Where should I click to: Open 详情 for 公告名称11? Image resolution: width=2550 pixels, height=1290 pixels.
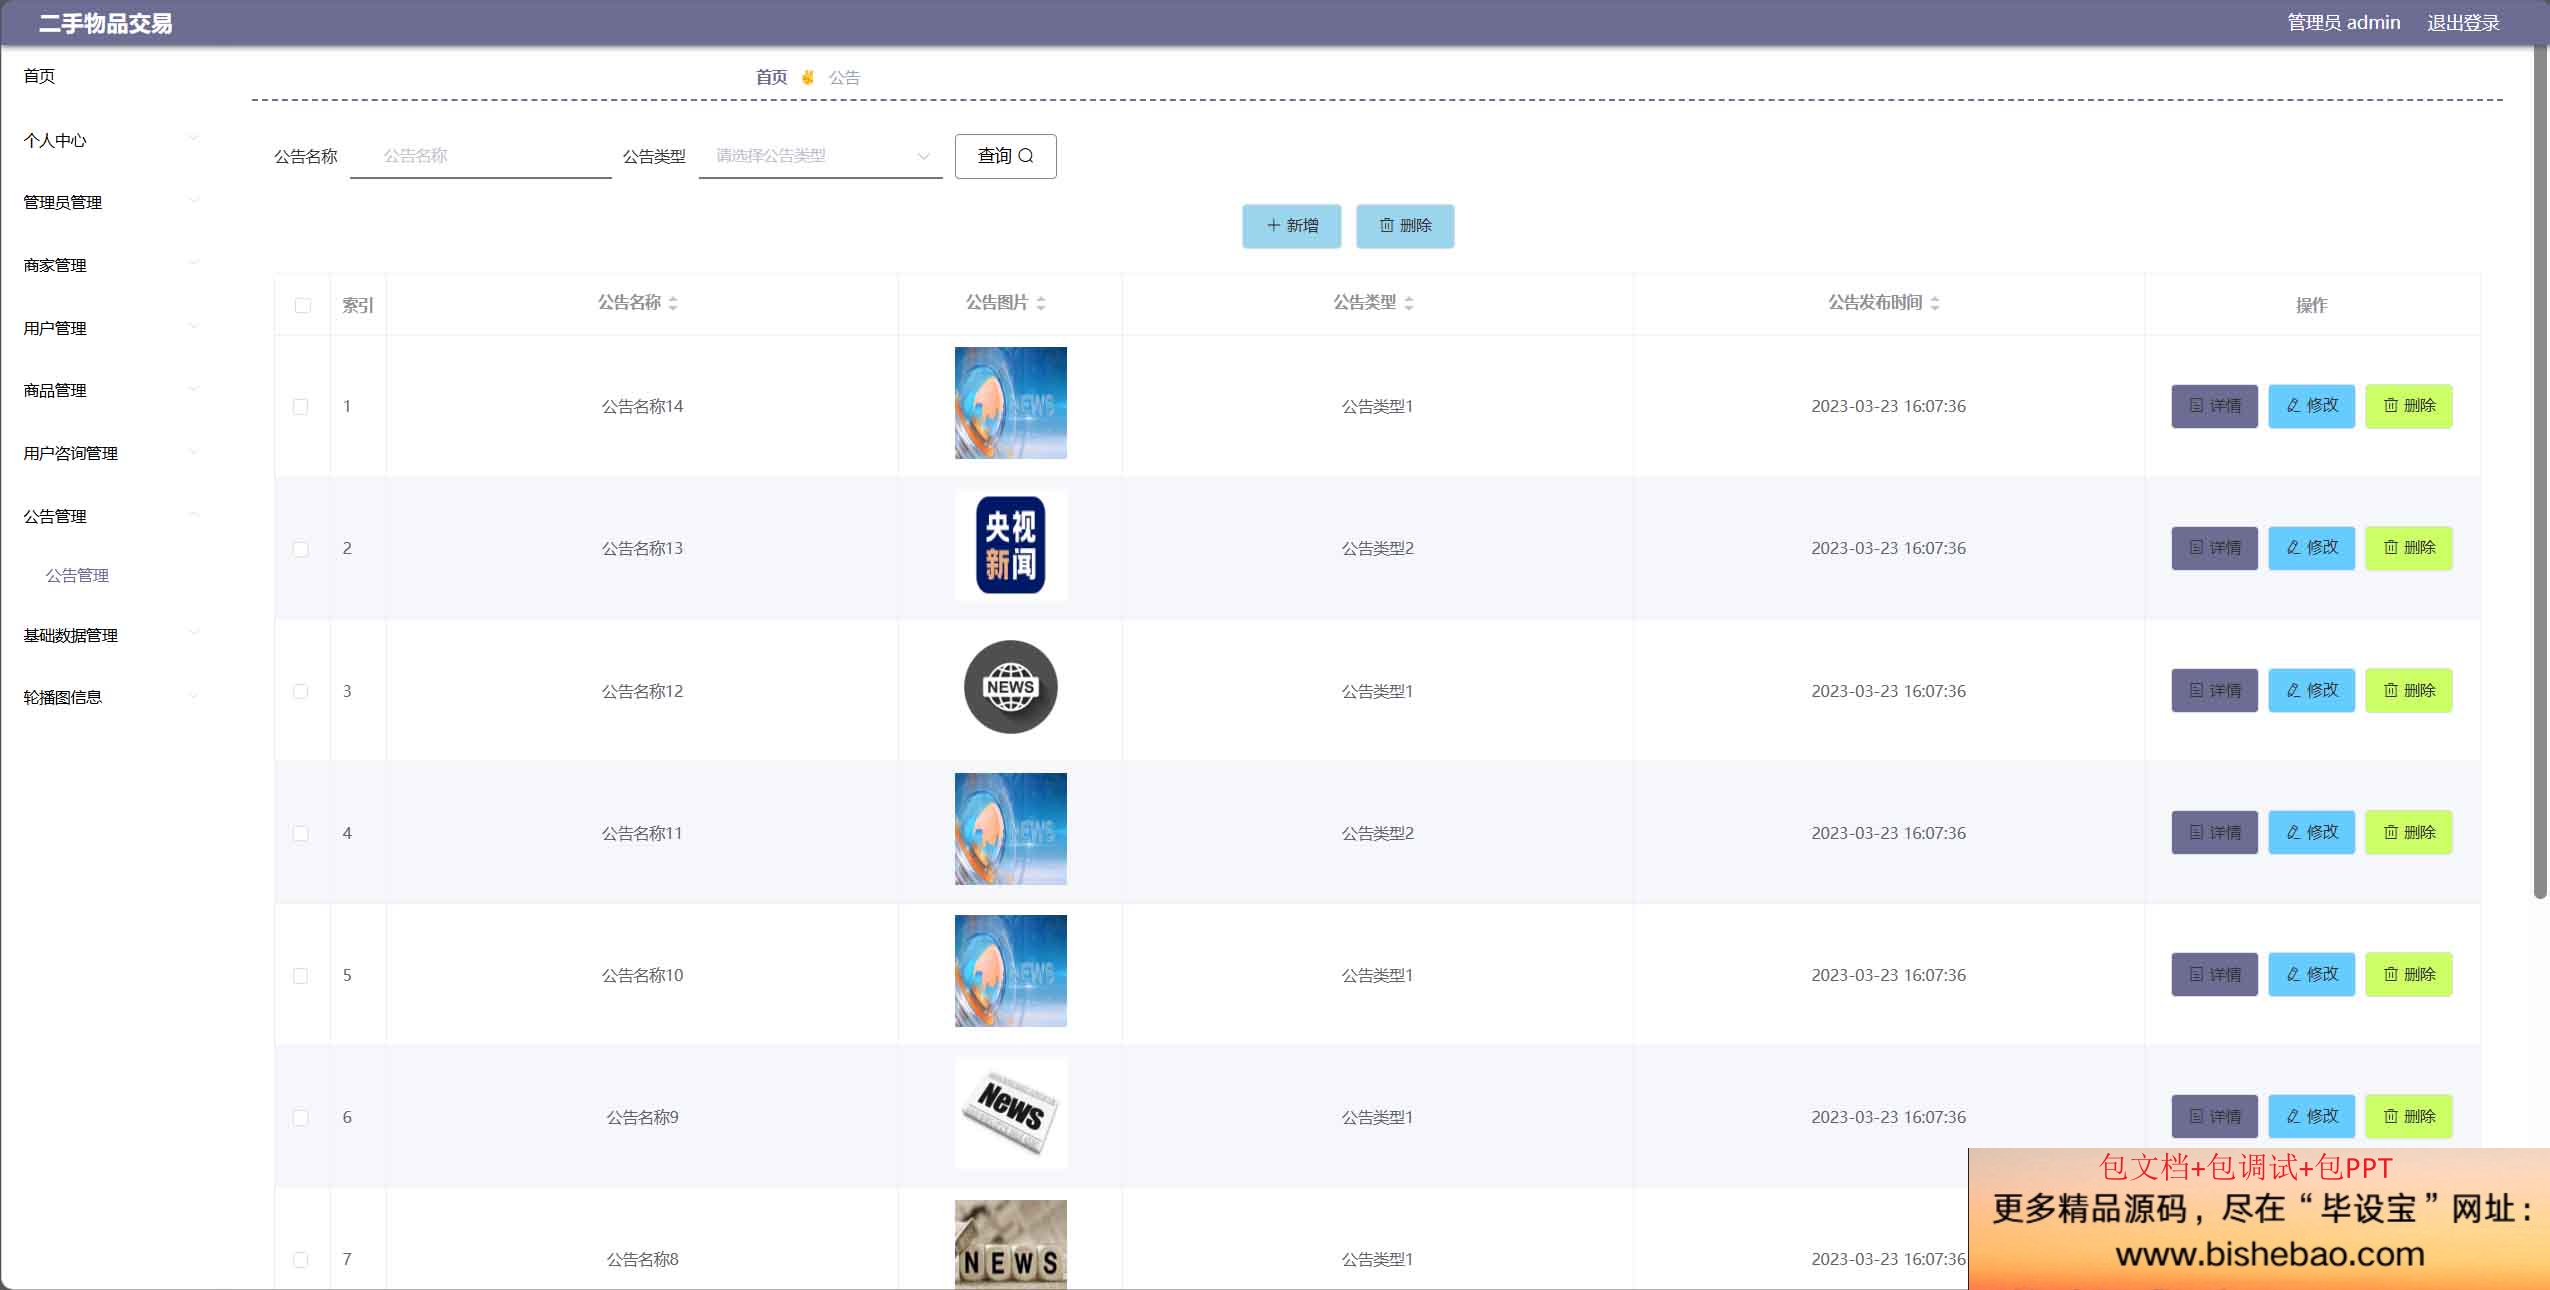coord(2214,832)
